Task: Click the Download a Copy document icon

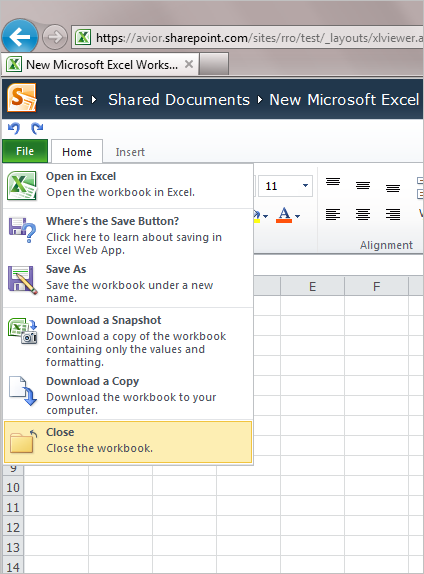Action: pos(23,390)
